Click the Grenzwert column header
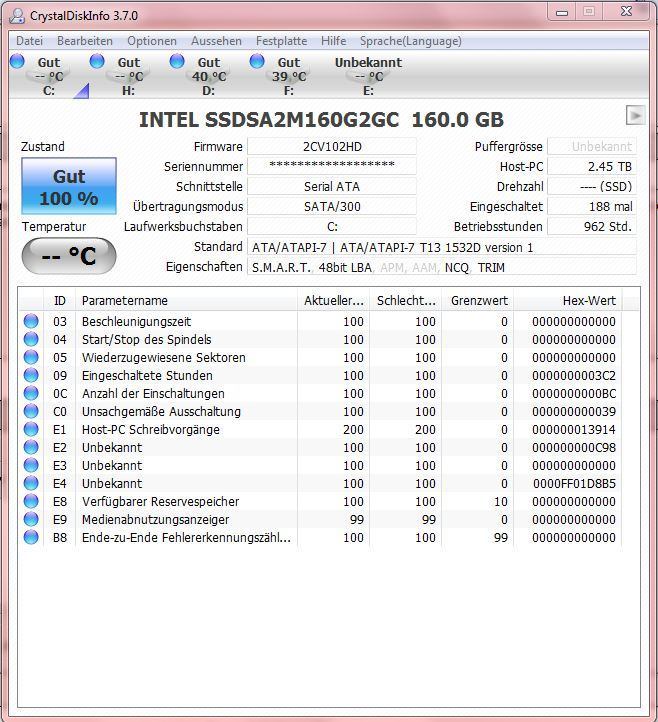 coord(478,301)
